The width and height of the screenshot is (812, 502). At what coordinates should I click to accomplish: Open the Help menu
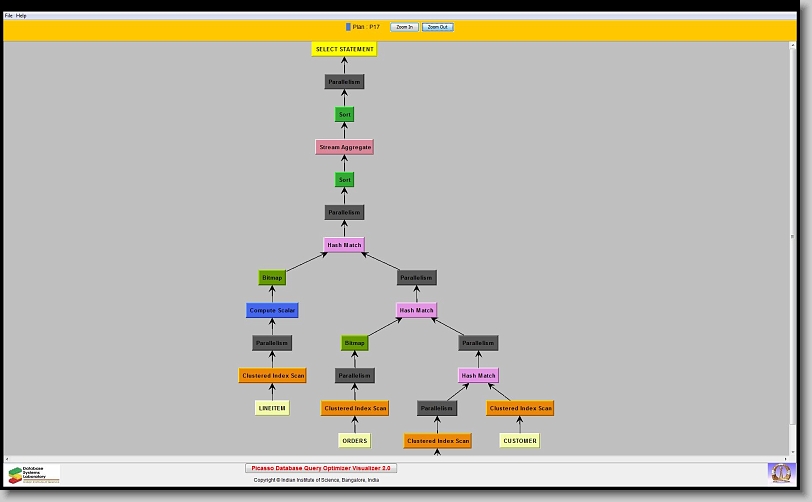[x=22, y=16]
